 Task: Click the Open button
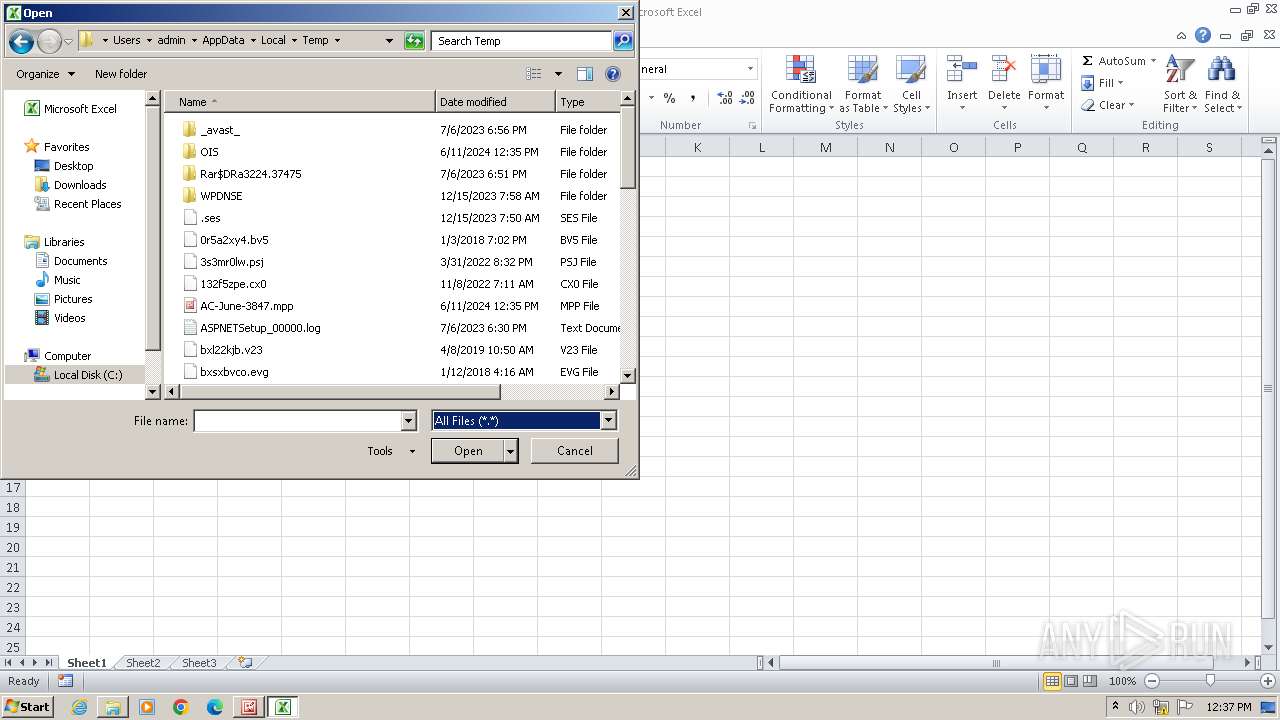pos(468,451)
